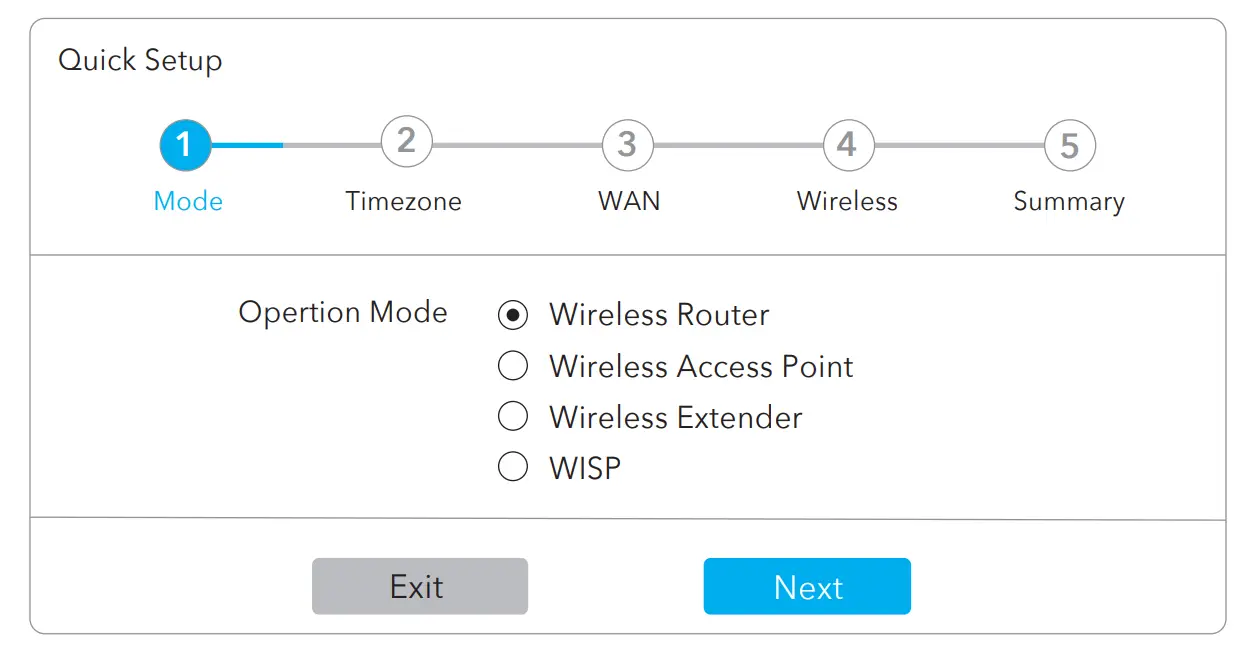This screenshot has height=656, width=1244.
Task: Click the blue progress bar segment
Action: (246, 144)
